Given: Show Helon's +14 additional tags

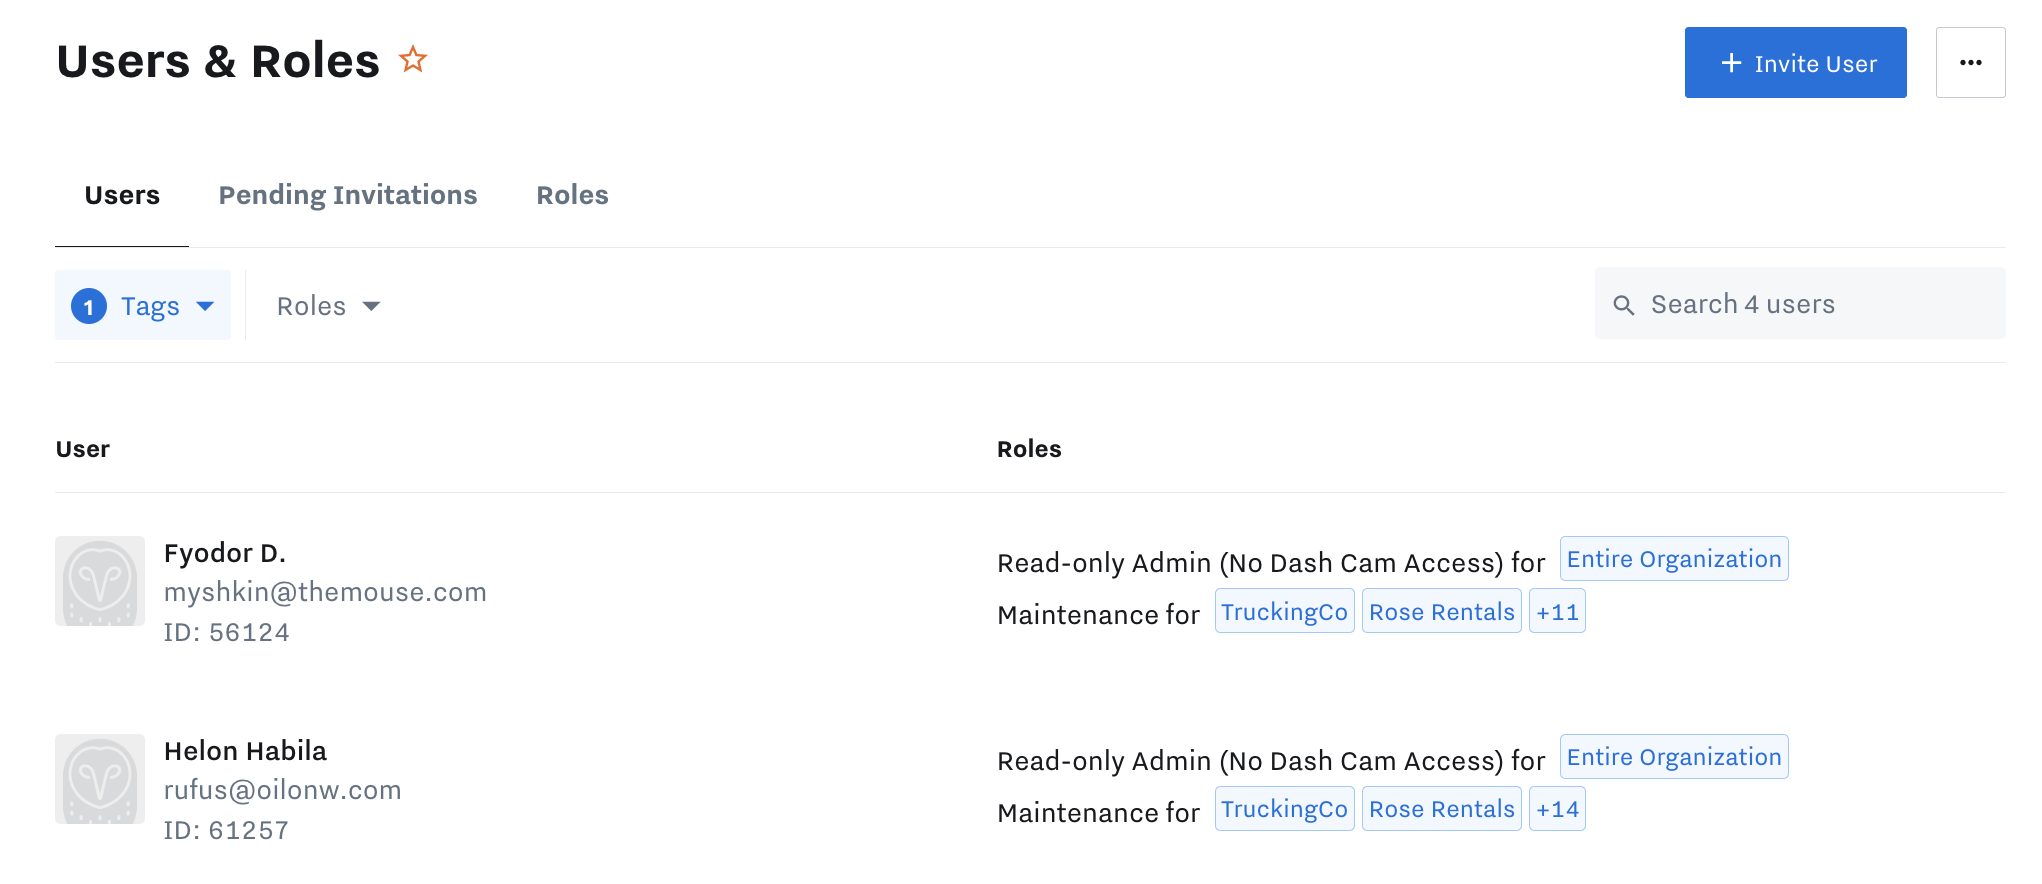Looking at the screenshot, I should click(1557, 809).
